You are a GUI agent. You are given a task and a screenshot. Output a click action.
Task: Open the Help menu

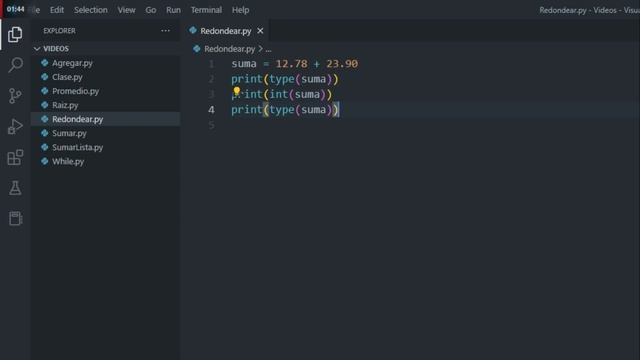[240, 10]
